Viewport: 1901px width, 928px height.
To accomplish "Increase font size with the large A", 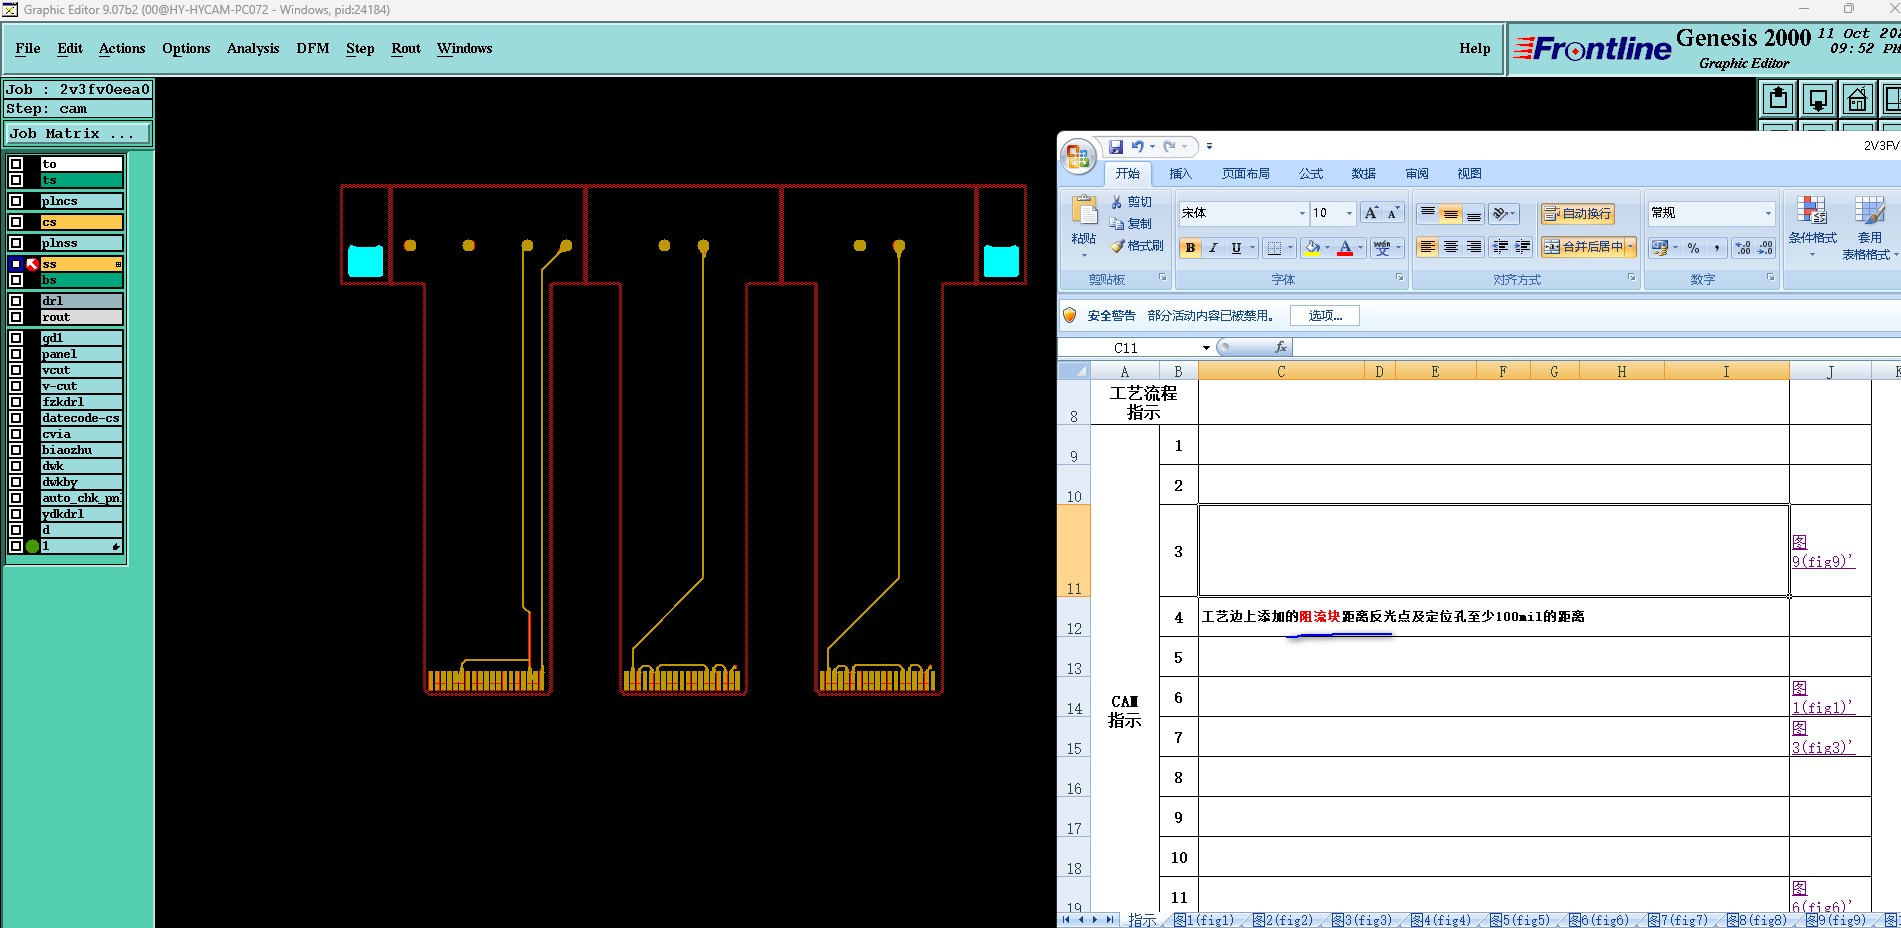I will (x=1371, y=213).
